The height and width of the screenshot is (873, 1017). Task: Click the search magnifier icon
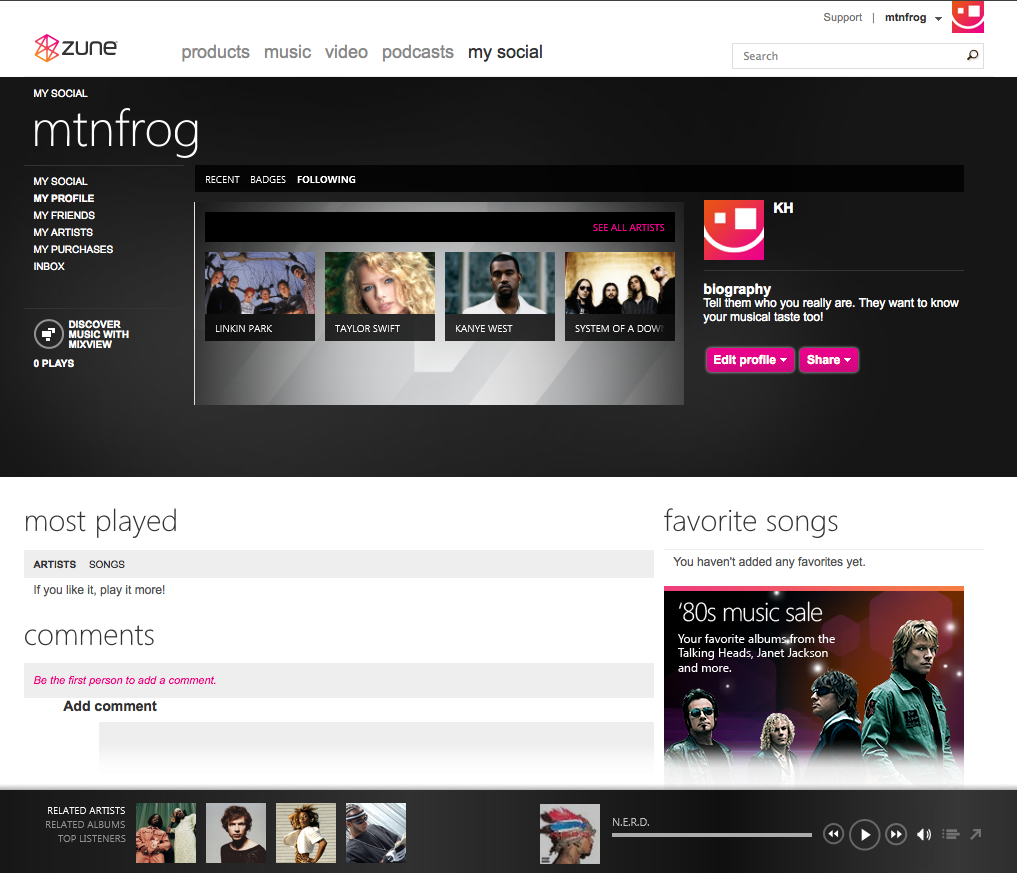coord(971,56)
